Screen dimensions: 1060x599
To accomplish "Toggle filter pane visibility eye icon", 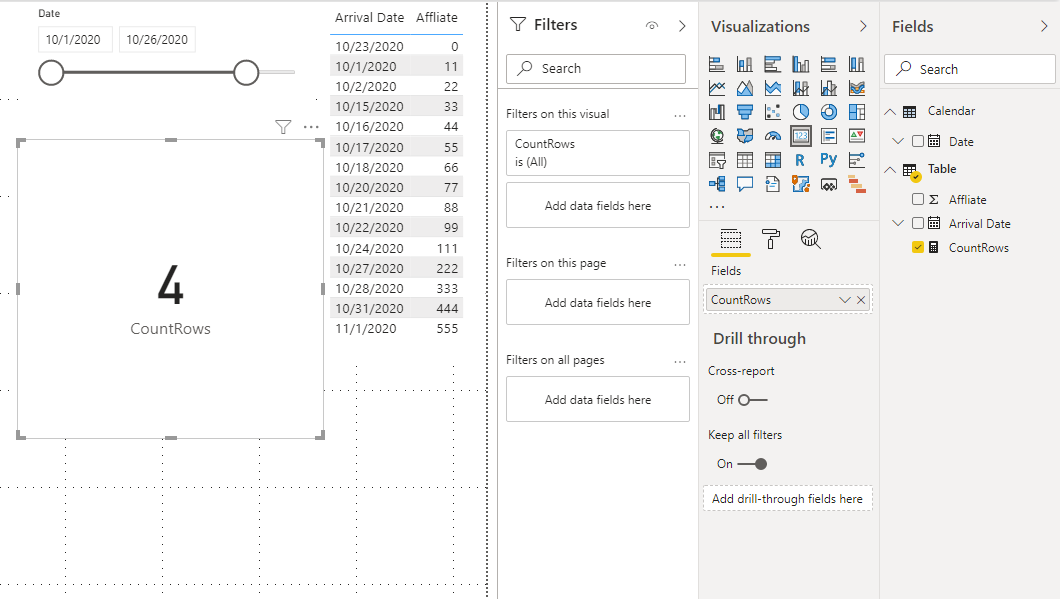I will (652, 26).
